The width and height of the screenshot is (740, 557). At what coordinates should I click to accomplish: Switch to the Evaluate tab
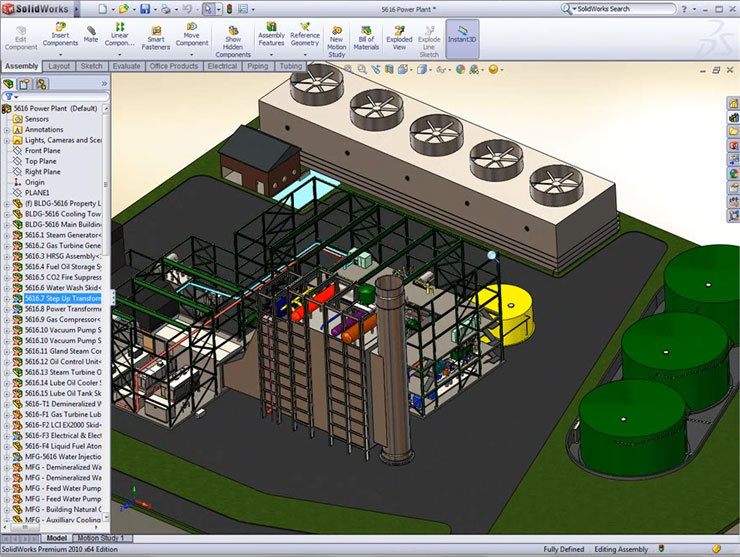[x=126, y=66]
